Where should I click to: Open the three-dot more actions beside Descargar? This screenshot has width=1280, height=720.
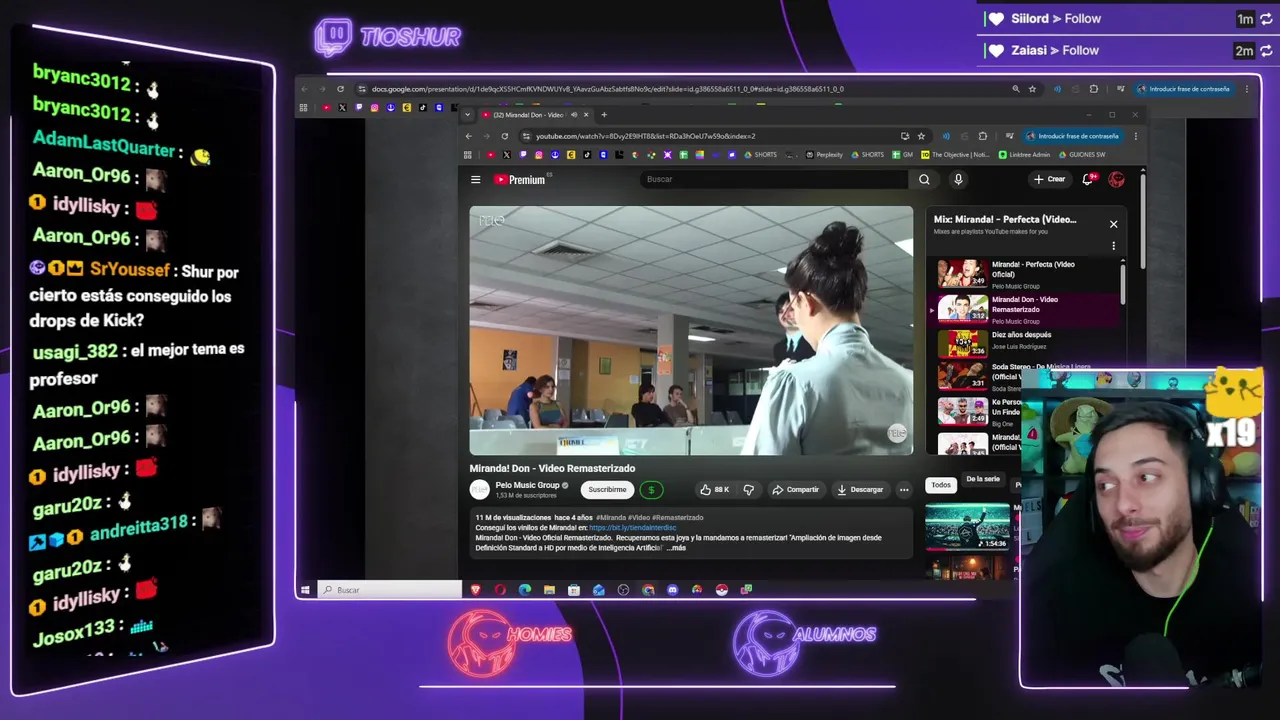(x=904, y=490)
